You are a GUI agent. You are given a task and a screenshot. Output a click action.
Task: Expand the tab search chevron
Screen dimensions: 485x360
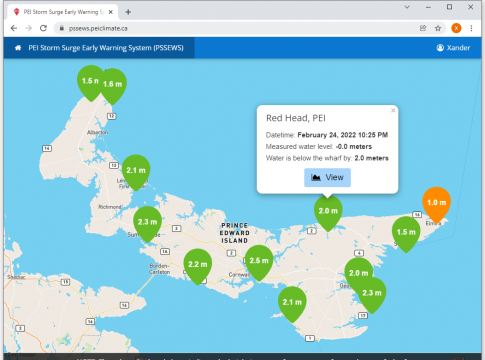tap(407, 7)
